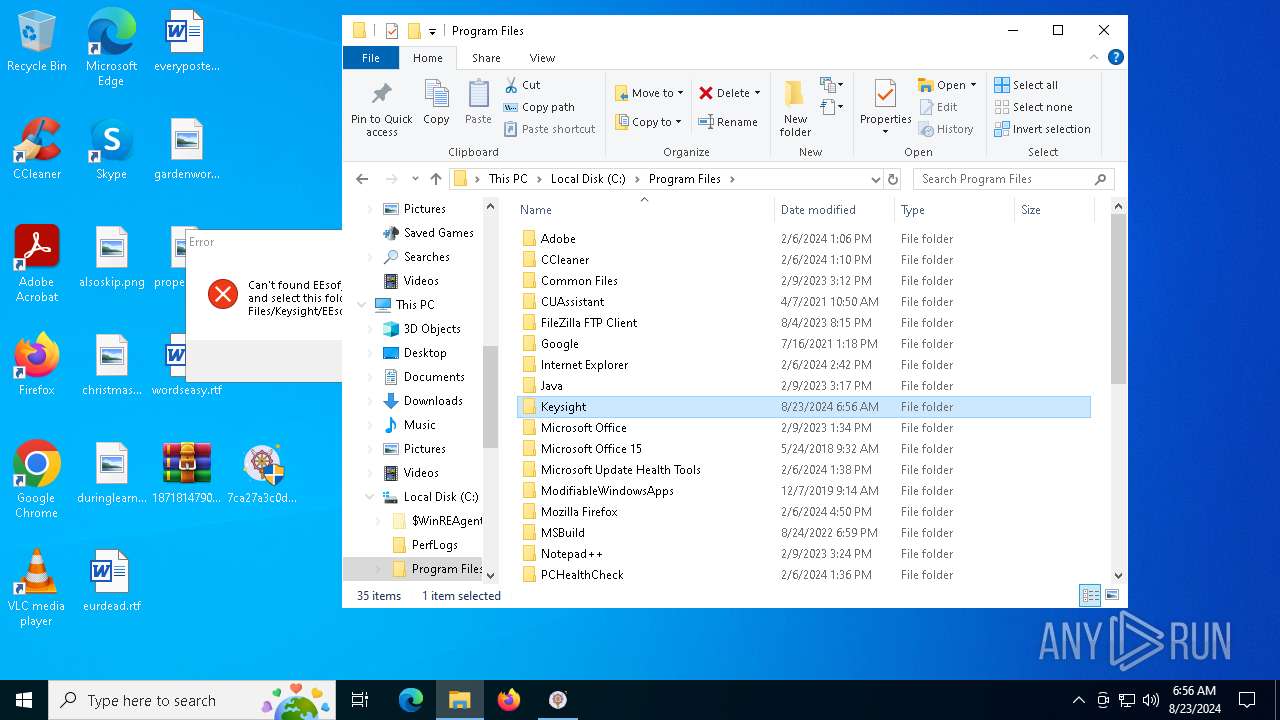Select the Keysight folder
Viewport: 1280px width, 720px height.
pyautogui.click(x=803, y=407)
